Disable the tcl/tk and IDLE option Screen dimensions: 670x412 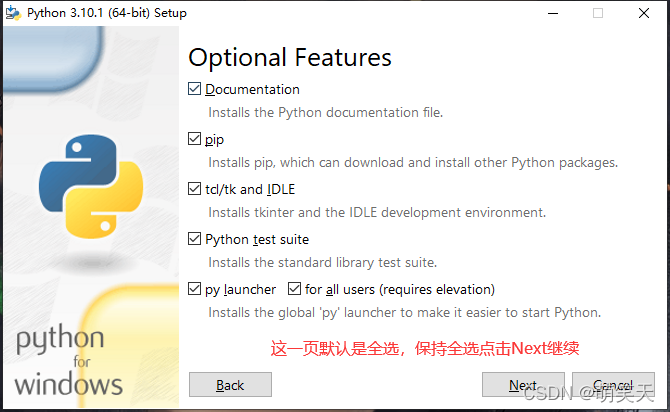(195, 189)
